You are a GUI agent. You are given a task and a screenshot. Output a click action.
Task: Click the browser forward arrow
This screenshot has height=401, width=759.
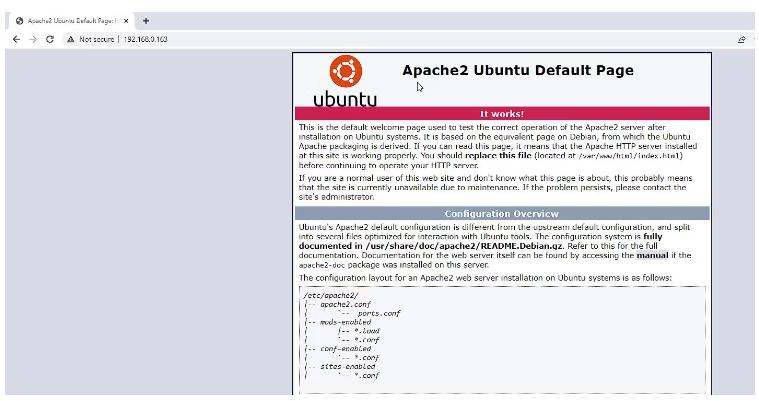33,39
